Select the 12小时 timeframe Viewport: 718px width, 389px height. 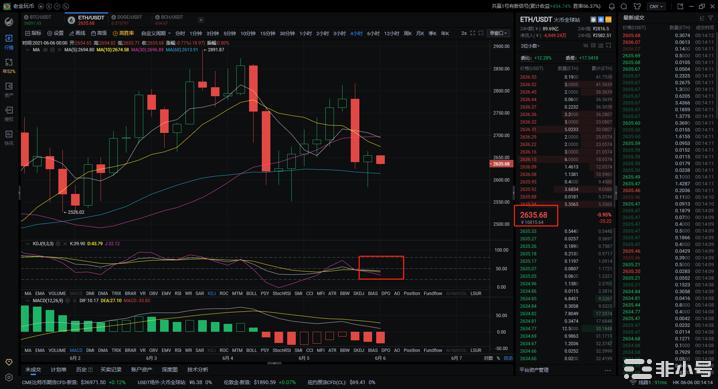point(392,33)
